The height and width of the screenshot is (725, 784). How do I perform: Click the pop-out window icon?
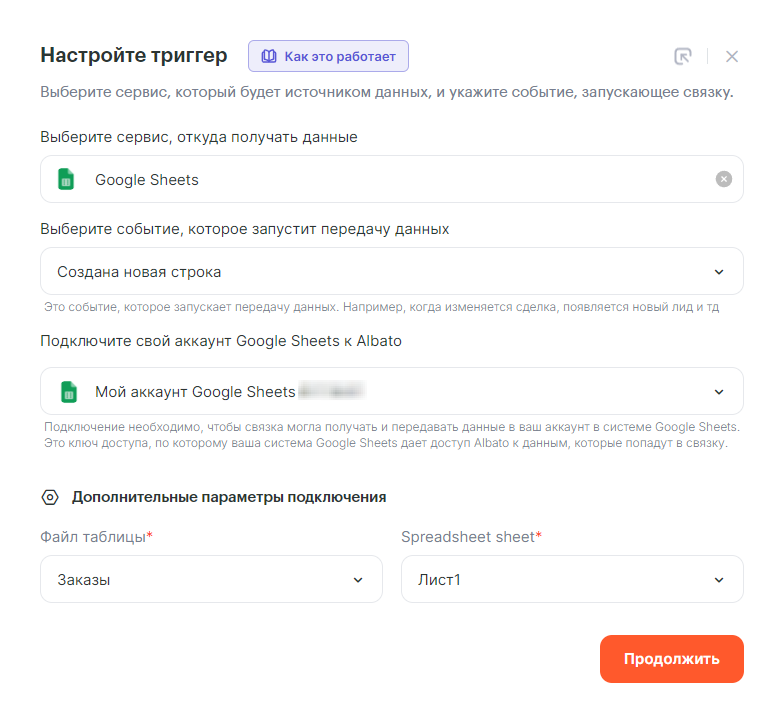coord(683,56)
